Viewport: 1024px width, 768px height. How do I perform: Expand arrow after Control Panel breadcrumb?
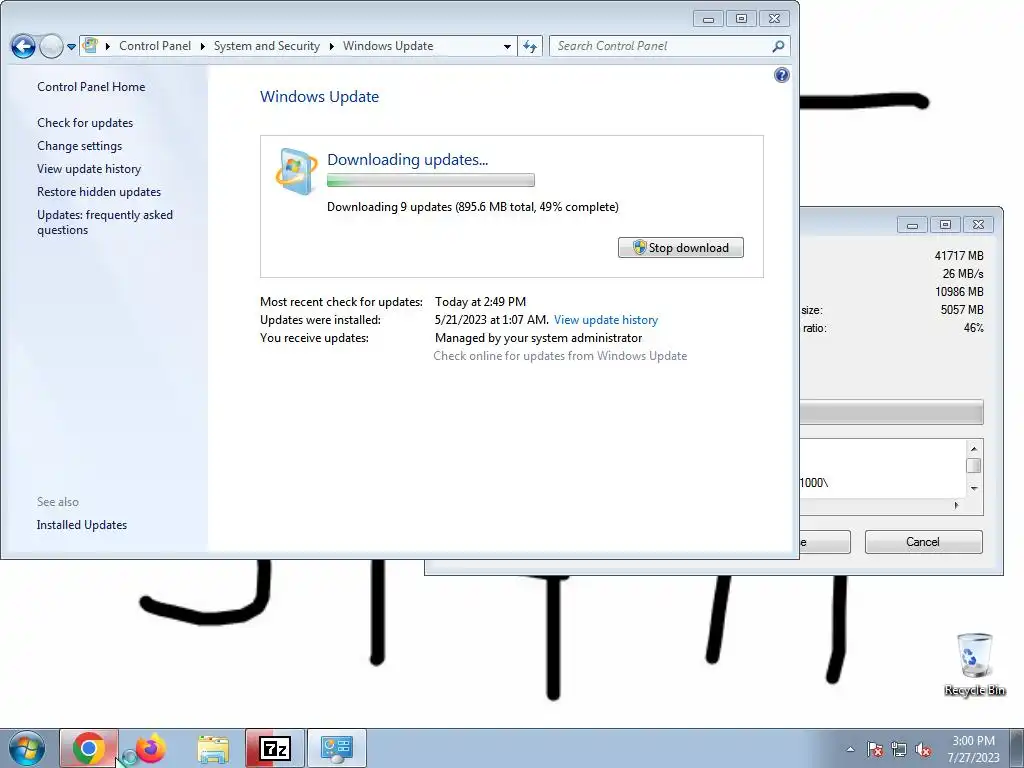tap(202, 46)
